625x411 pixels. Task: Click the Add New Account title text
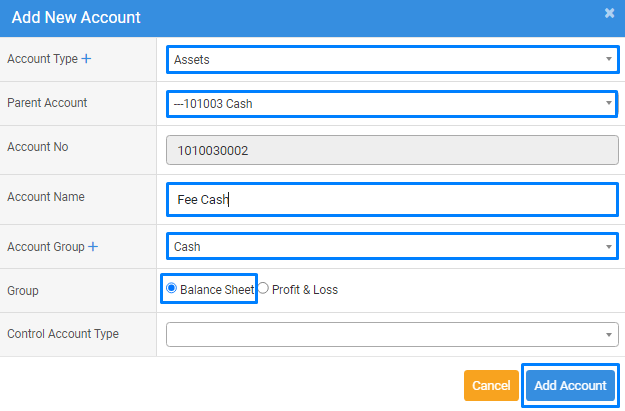coord(76,17)
